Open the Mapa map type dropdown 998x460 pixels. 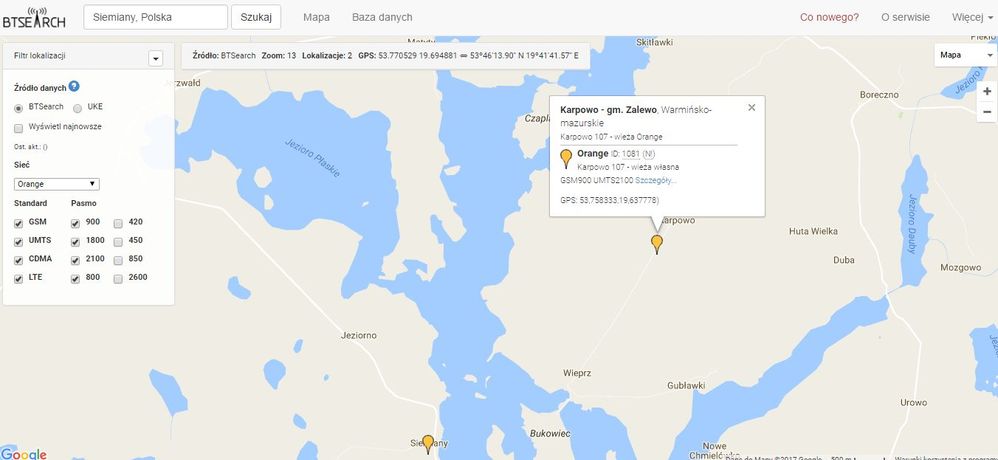tap(966, 55)
